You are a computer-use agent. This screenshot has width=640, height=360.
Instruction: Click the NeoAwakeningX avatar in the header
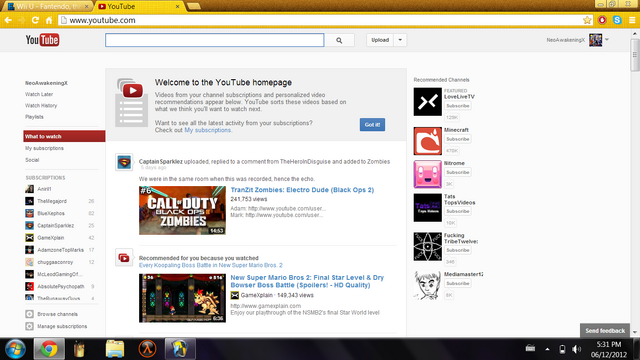[596, 40]
